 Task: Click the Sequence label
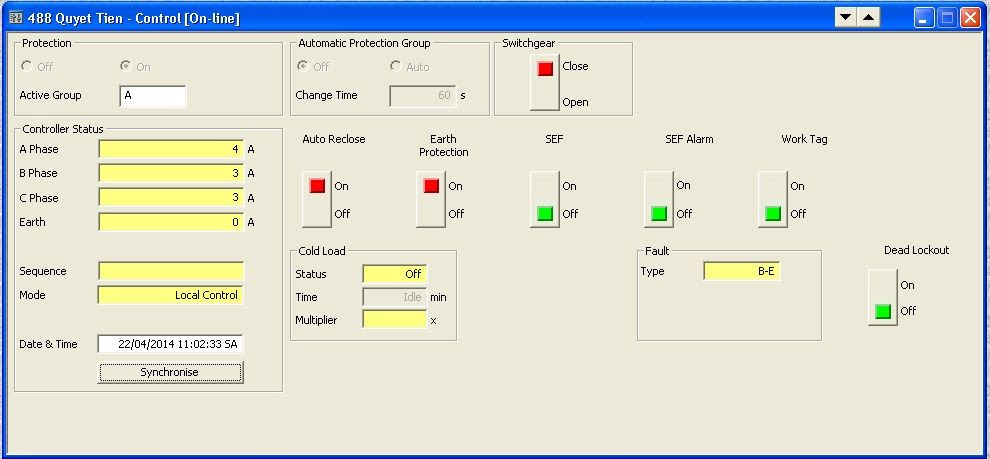coord(43,271)
